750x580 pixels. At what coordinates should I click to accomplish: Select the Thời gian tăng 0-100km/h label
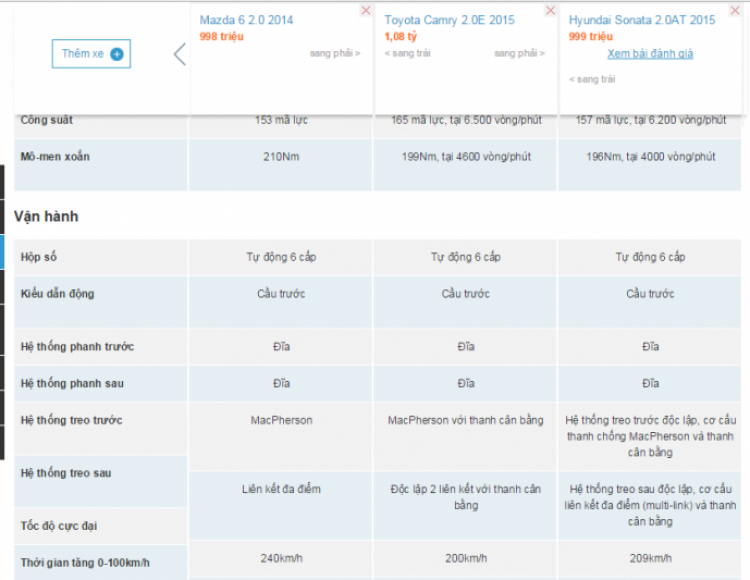click(x=85, y=563)
